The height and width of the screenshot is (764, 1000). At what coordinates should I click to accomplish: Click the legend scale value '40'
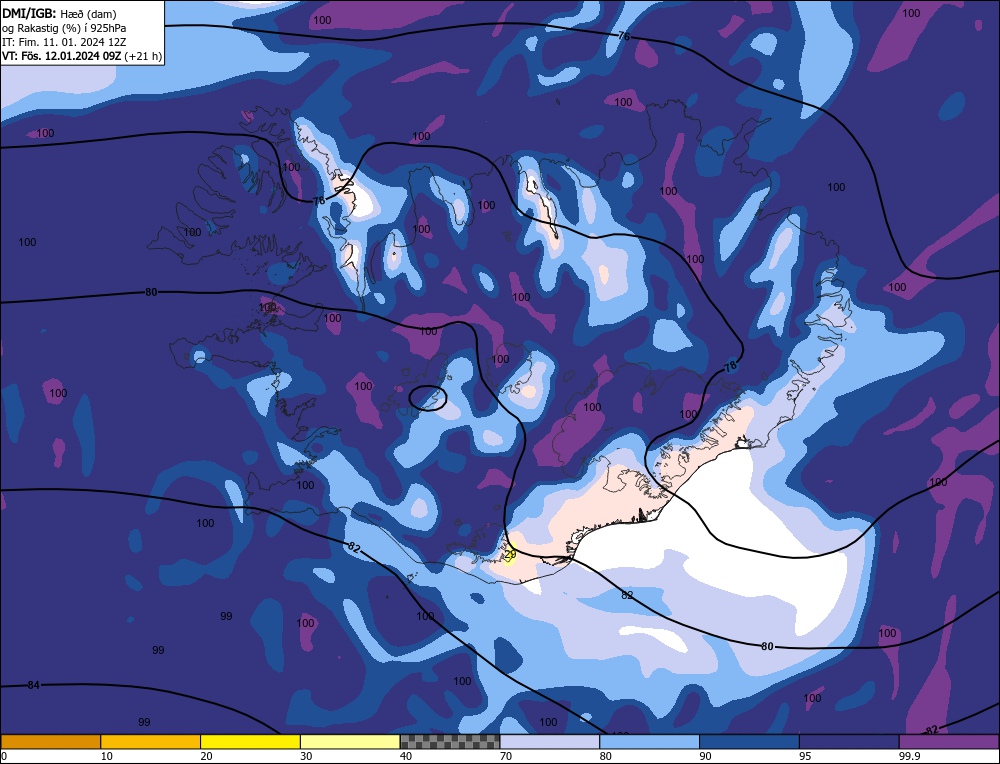pyautogui.click(x=406, y=756)
